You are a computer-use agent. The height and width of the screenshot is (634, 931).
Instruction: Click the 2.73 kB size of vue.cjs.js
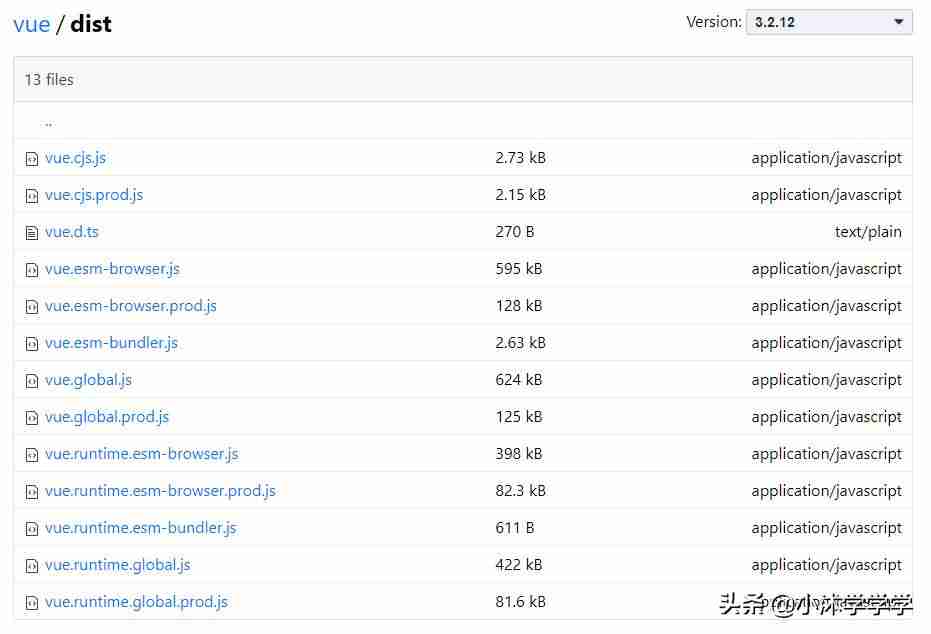point(521,158)
